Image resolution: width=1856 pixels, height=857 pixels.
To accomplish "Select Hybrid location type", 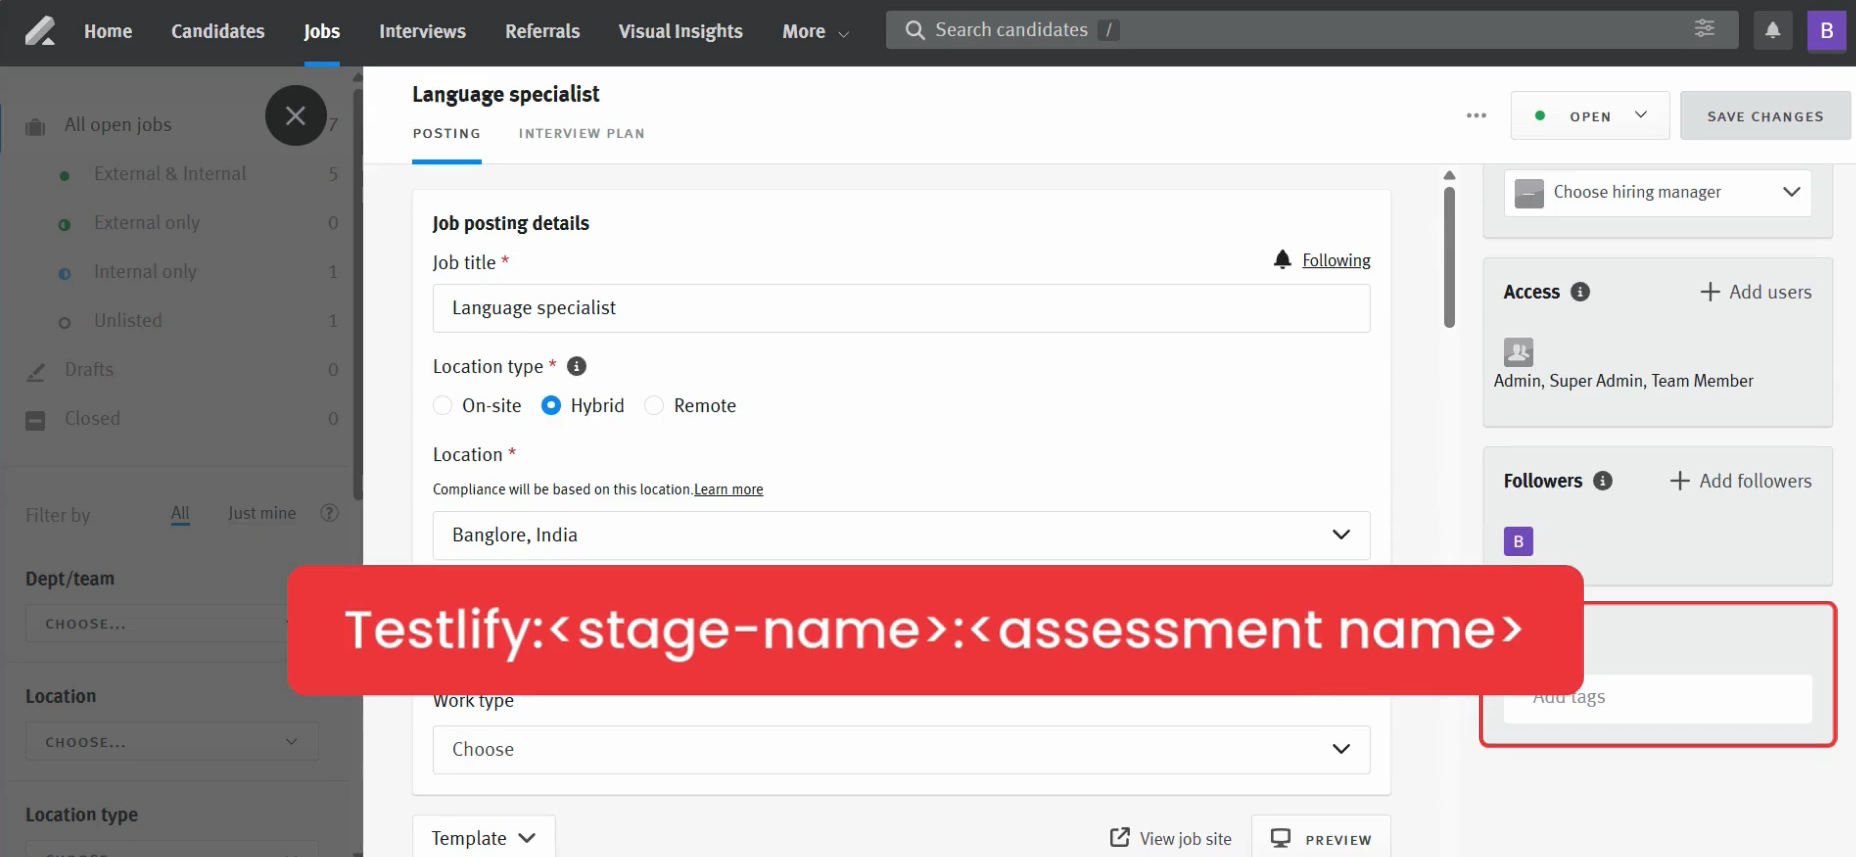I will 551,406.
